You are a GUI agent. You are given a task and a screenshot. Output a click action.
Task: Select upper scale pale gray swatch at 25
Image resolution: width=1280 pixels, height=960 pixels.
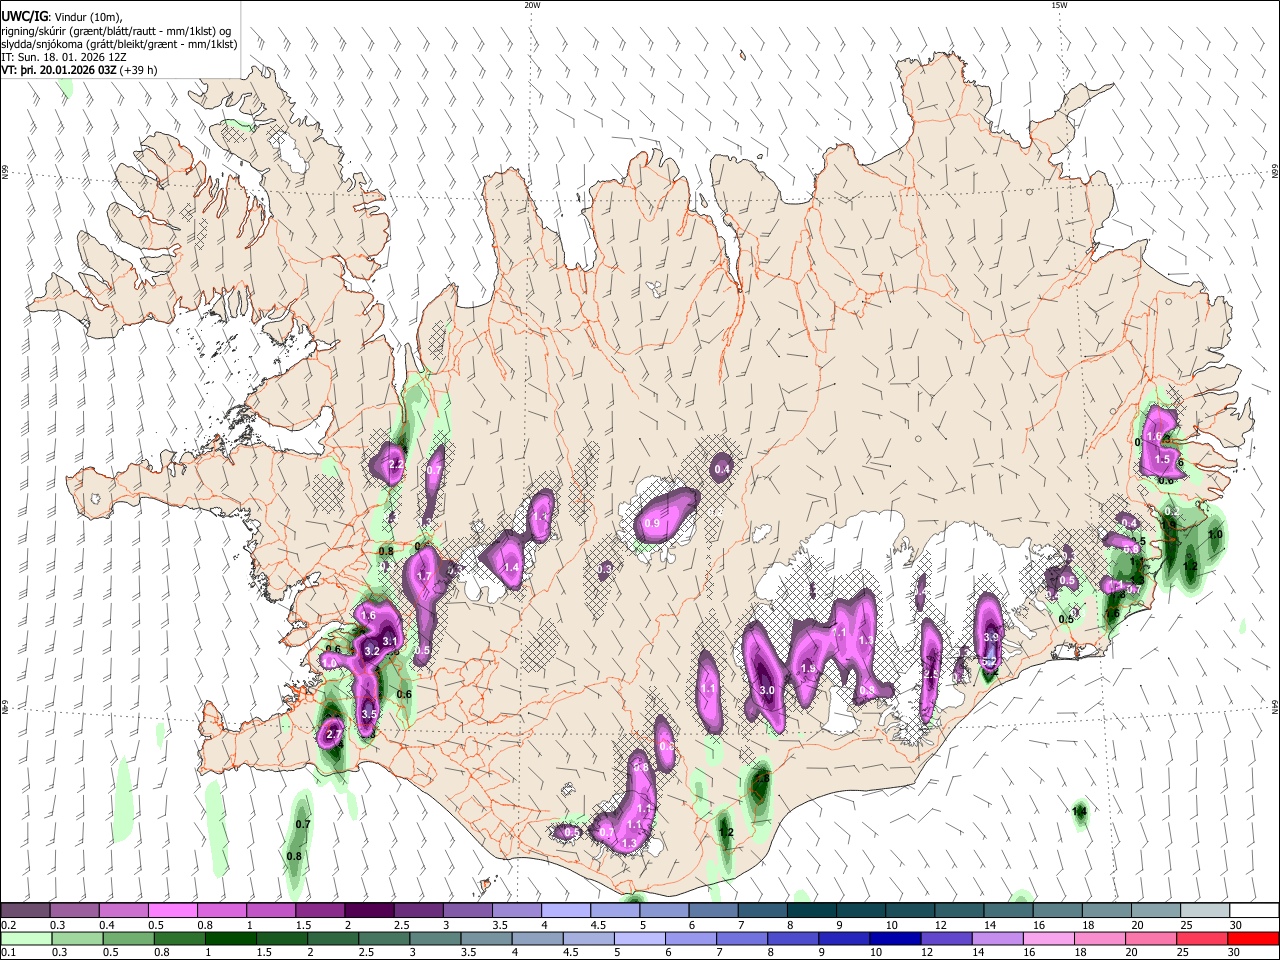tap(1204, 911)
